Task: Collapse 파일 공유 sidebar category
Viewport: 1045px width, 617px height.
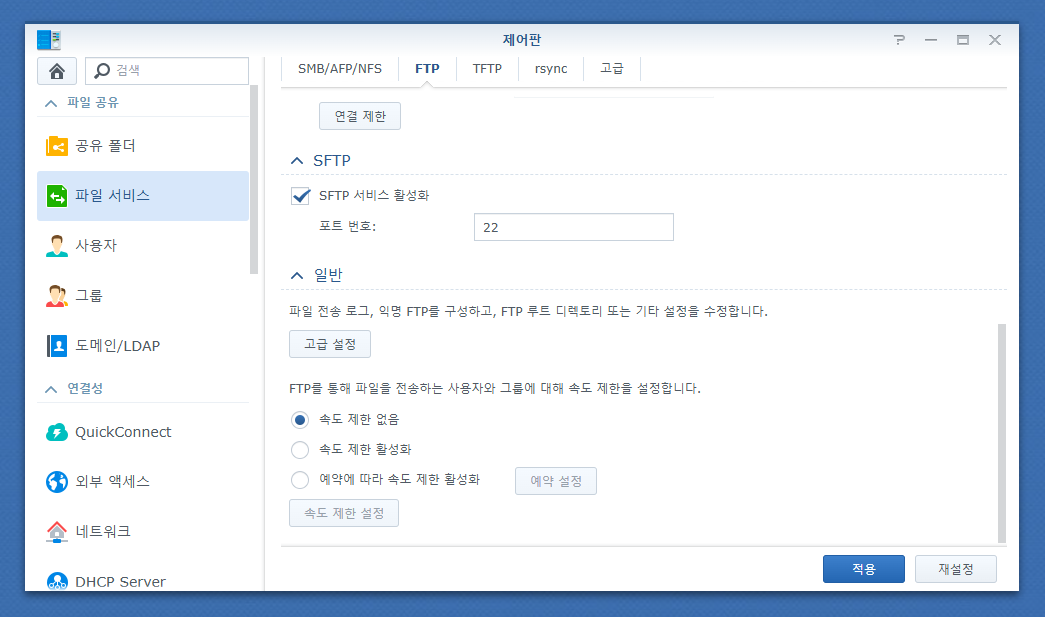Action: 51,103
